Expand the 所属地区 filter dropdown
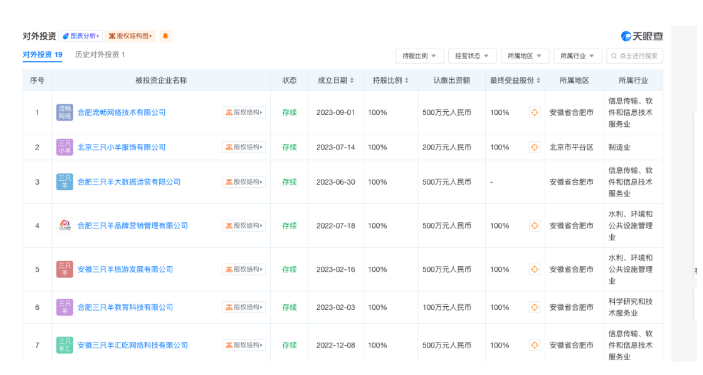The image size is (703, 375). [x=525, y=56]
